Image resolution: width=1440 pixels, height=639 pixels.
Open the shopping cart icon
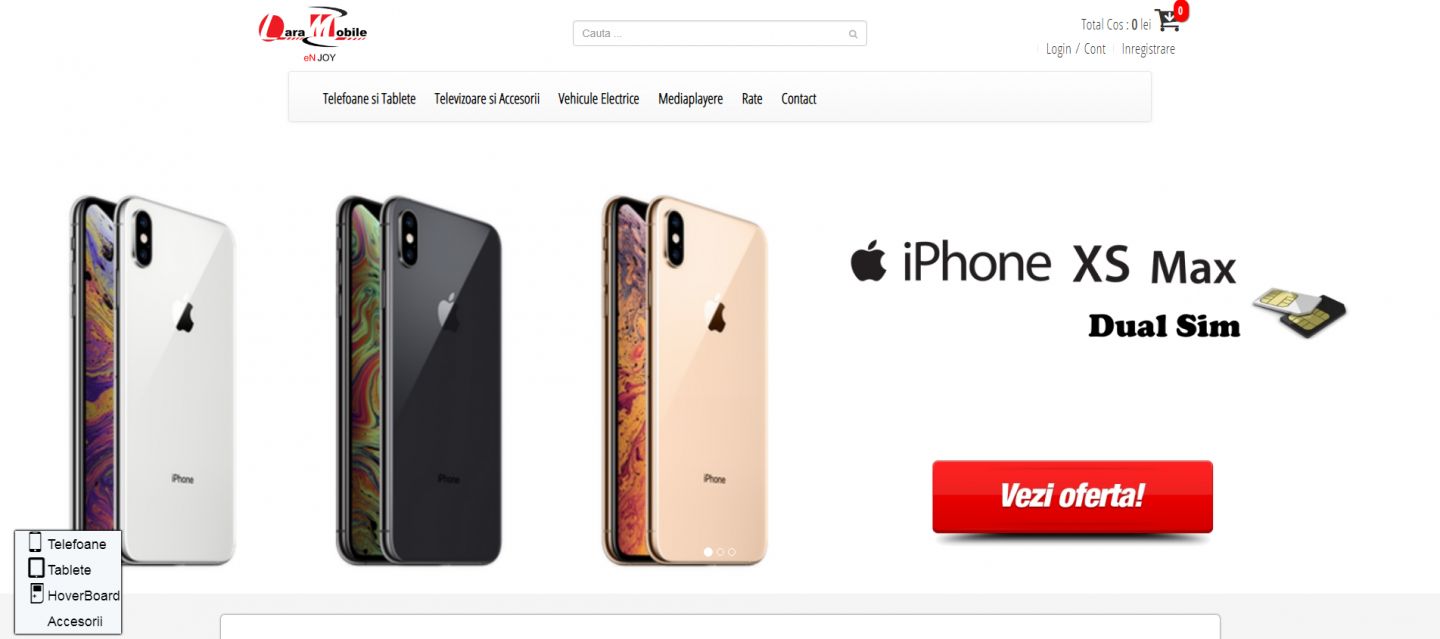(x=1167, y=21)
